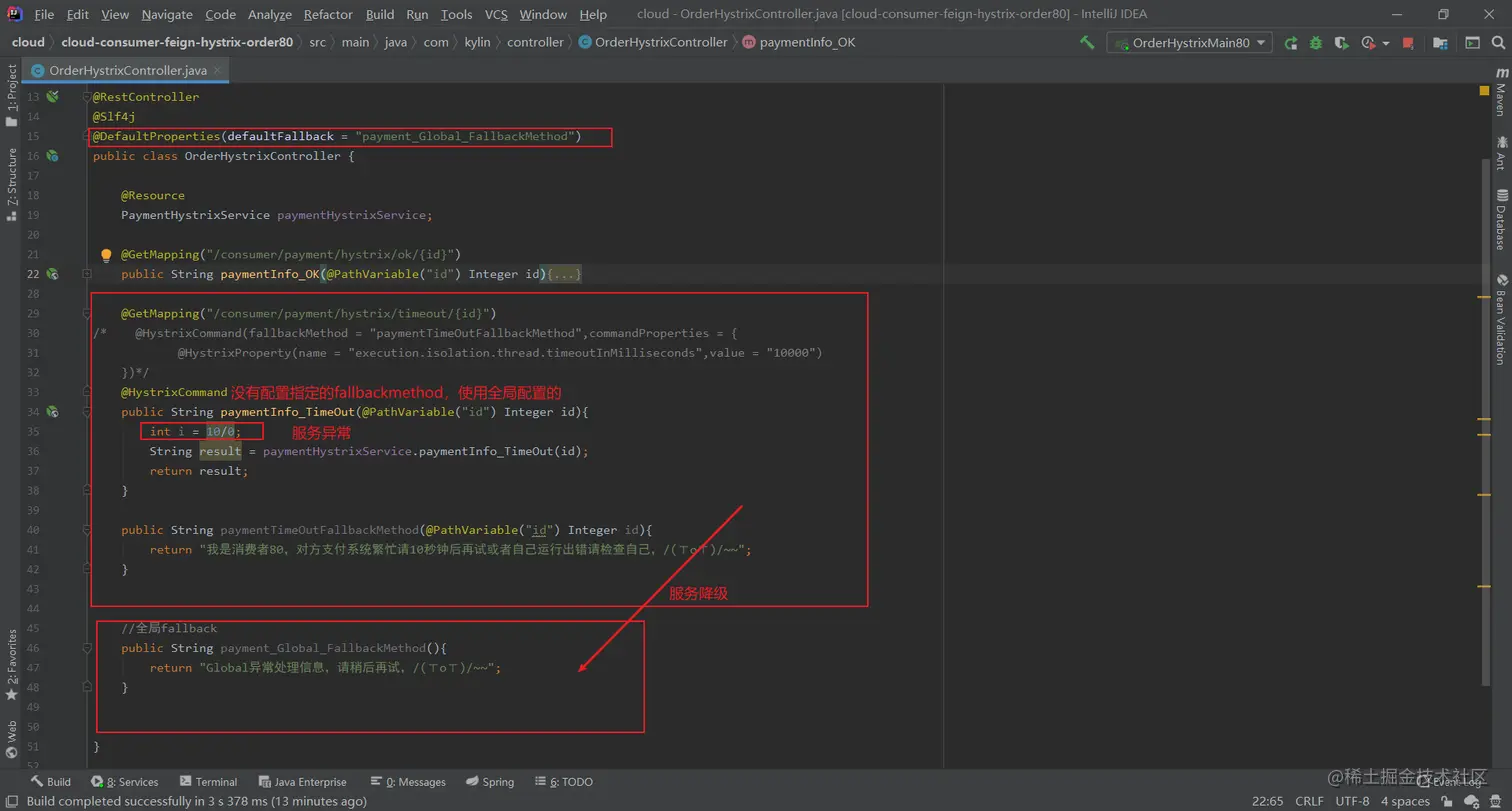The width and height of the screenshot is (1512, 811).
Task: Open Search Everywhere magnifier icon
Action: 1499,43
